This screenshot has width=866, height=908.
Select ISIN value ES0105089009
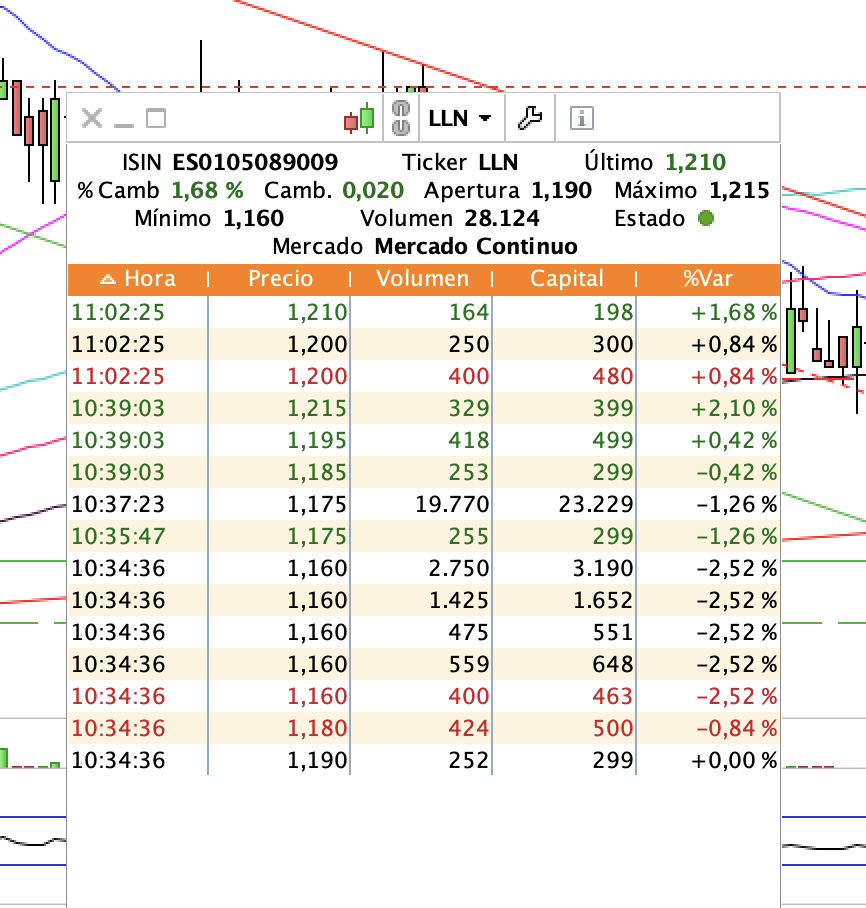[x=255, y=162]
